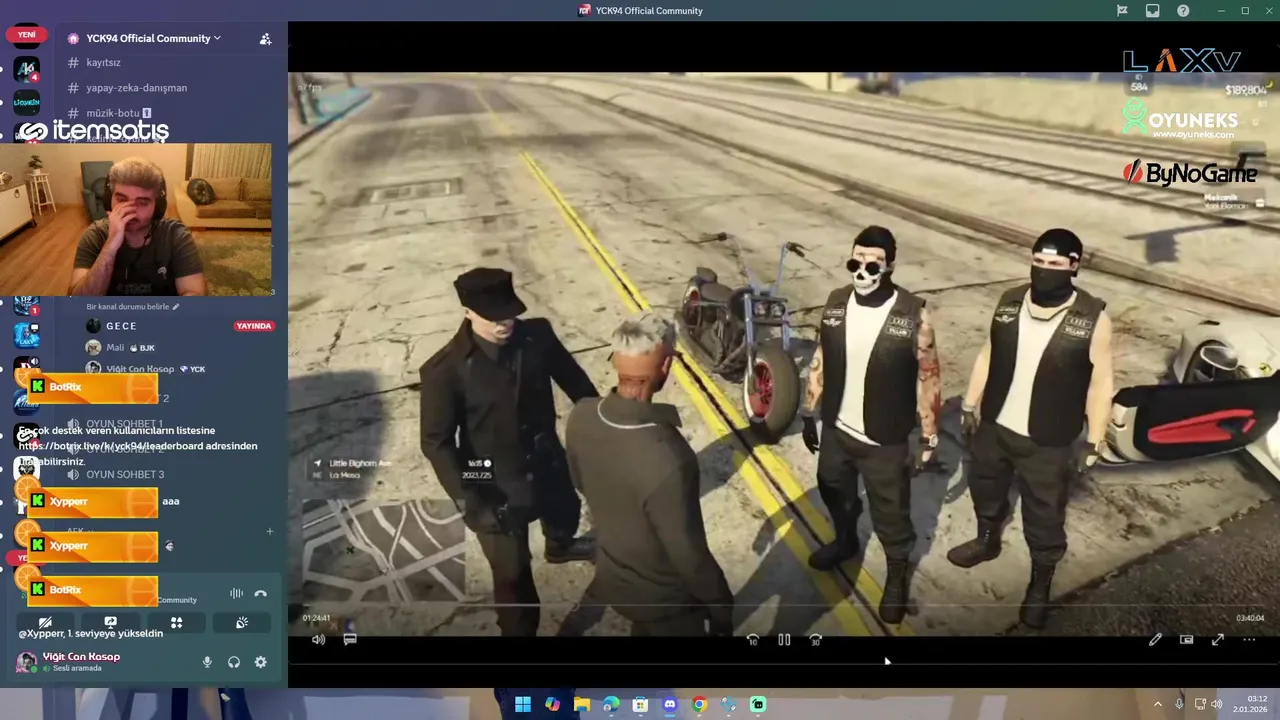
Task: Click the total duration 03:40:04 label
Action: click(x=1250, y=618)
